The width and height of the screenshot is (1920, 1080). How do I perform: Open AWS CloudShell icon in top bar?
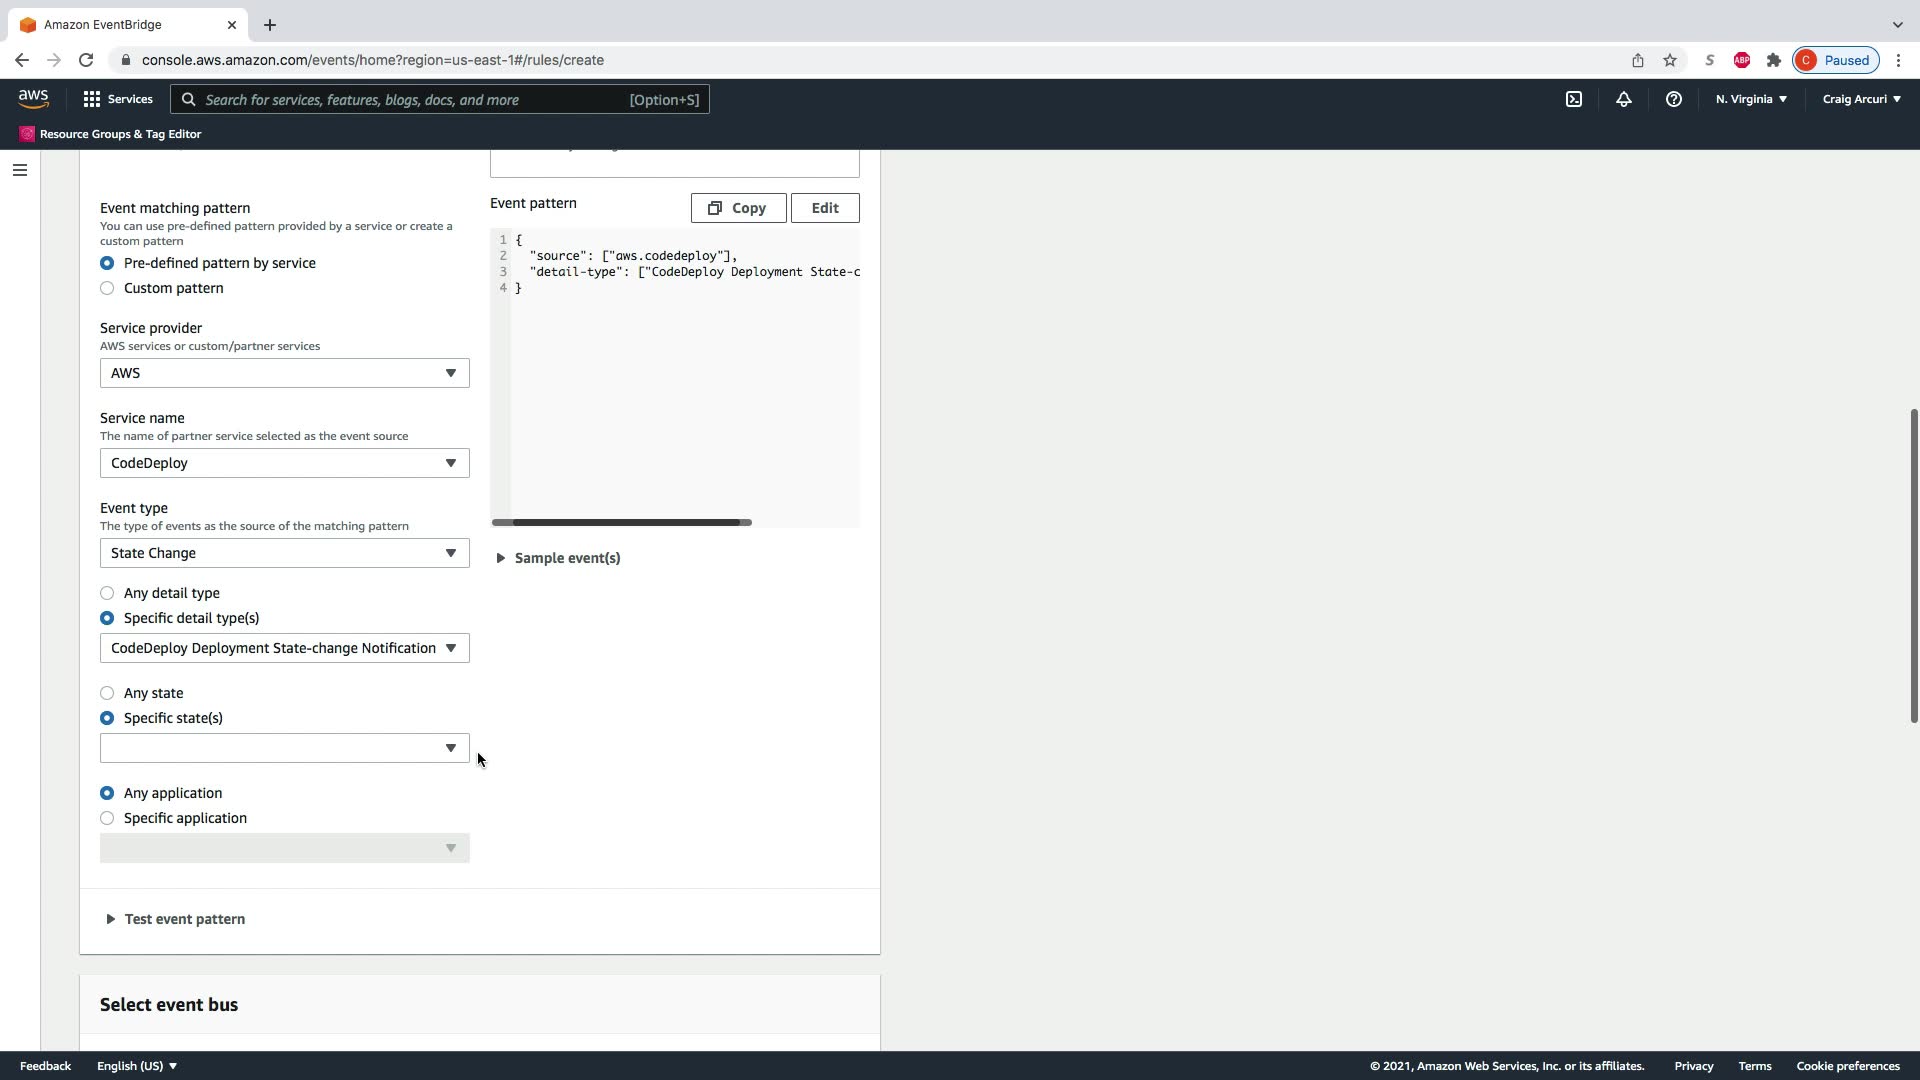click(x=1573, y=99)
